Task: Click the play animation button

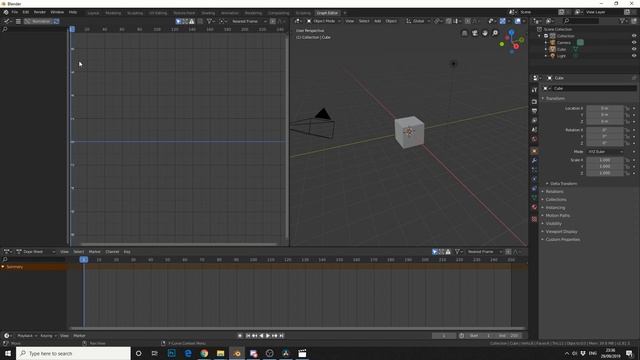Action: click(x=268, y=336)
